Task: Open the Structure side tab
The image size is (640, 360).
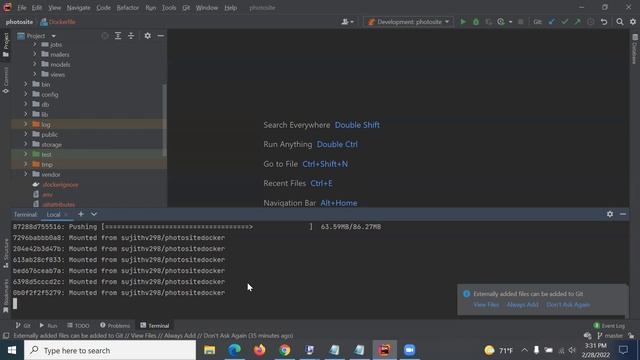Action: pyautogui.click(x=6, y=253)
